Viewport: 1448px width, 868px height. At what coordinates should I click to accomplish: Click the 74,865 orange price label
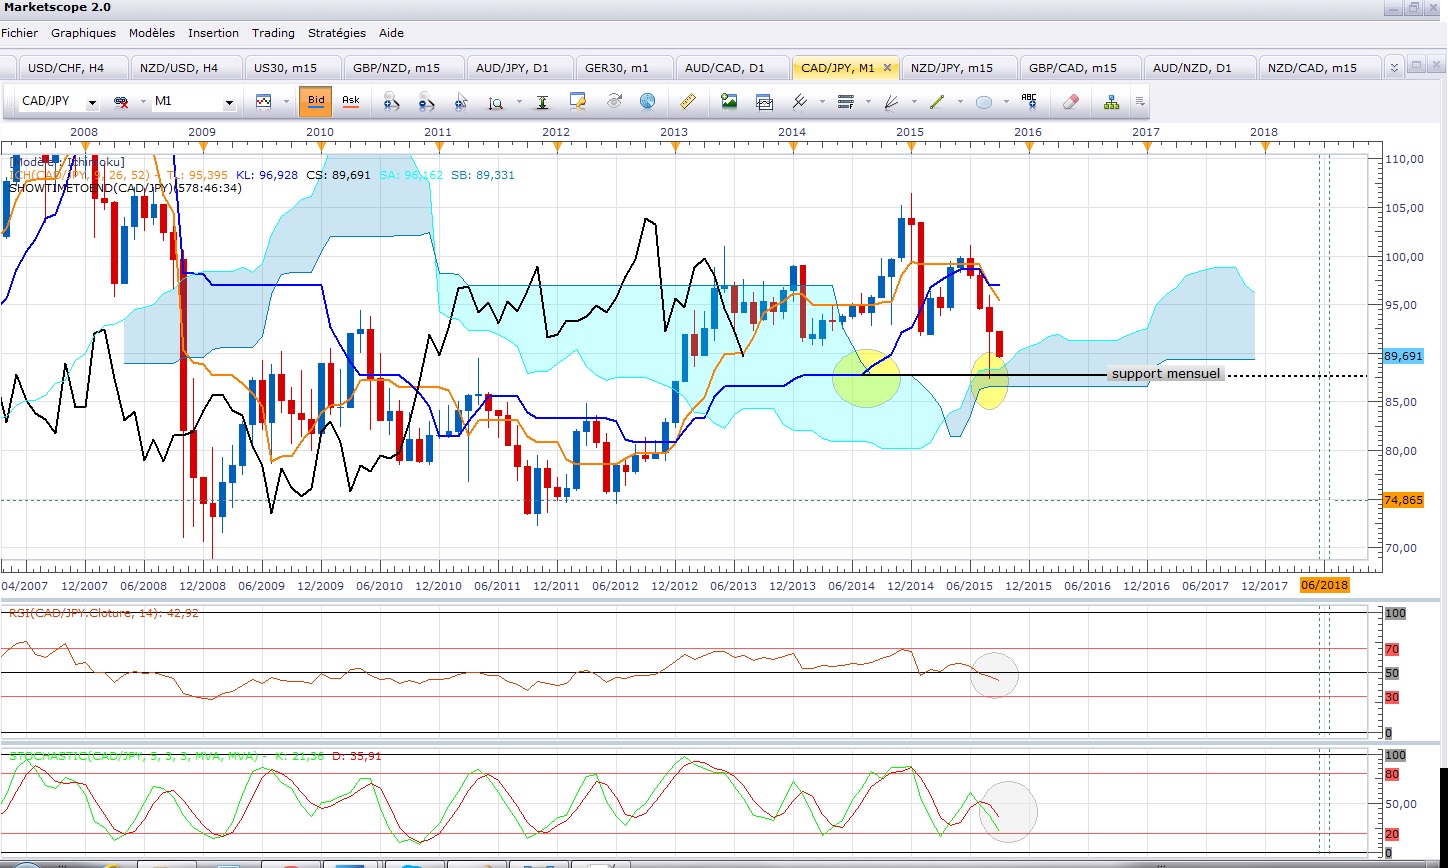(1403, 500)
